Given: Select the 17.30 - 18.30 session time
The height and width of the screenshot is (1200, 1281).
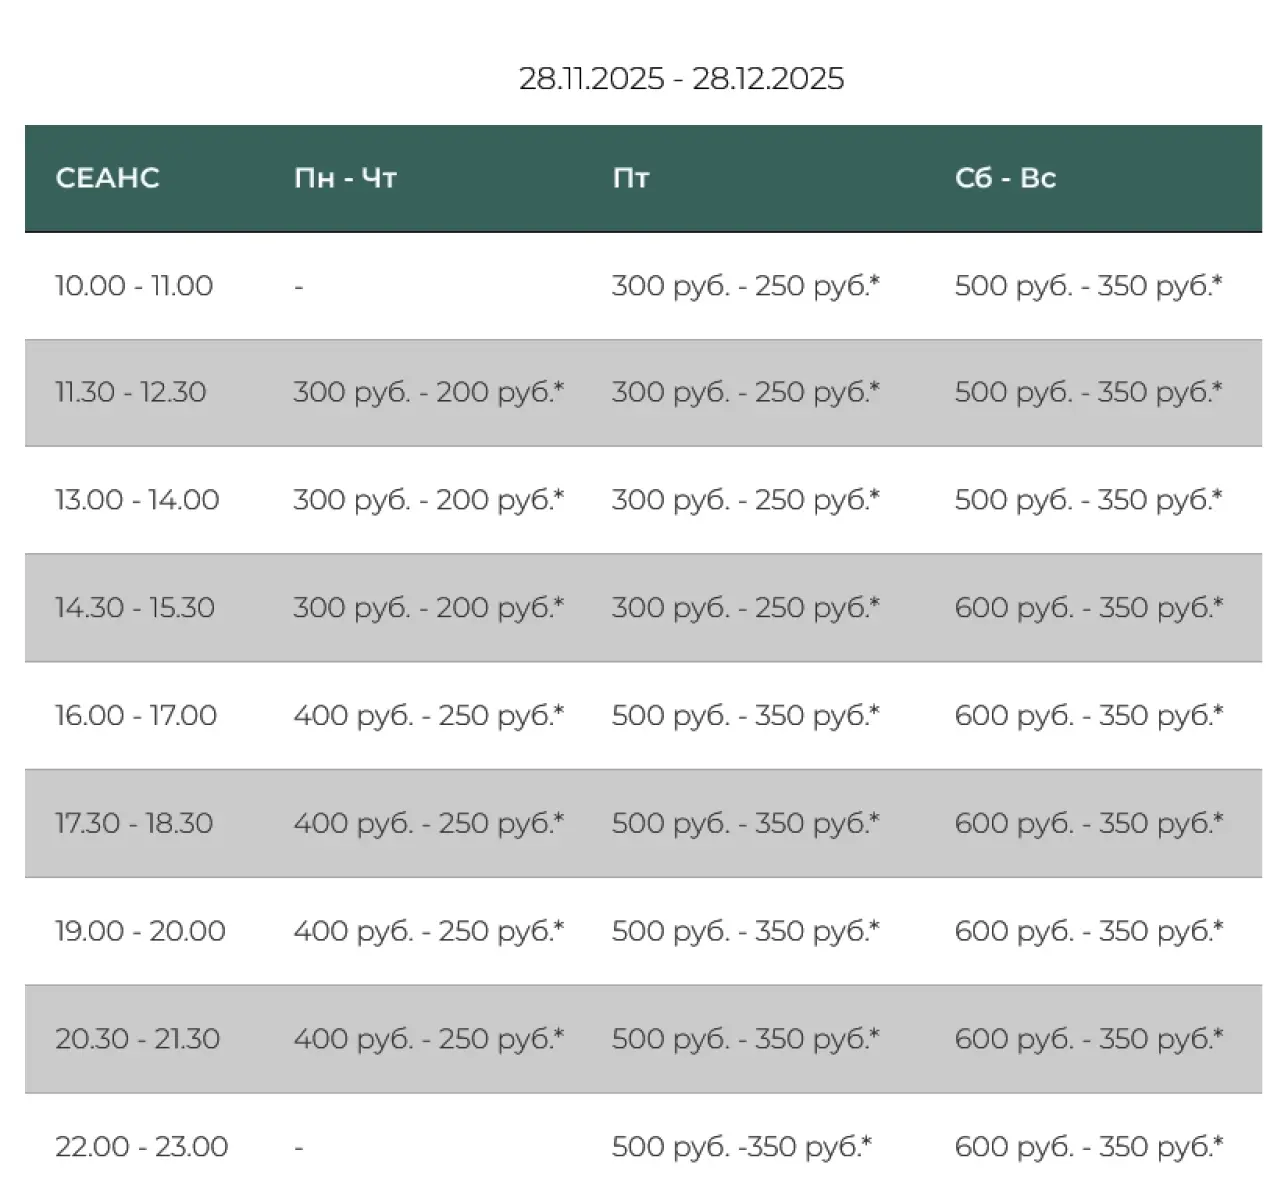Looking at the screenshot, I should coord(134,824).
